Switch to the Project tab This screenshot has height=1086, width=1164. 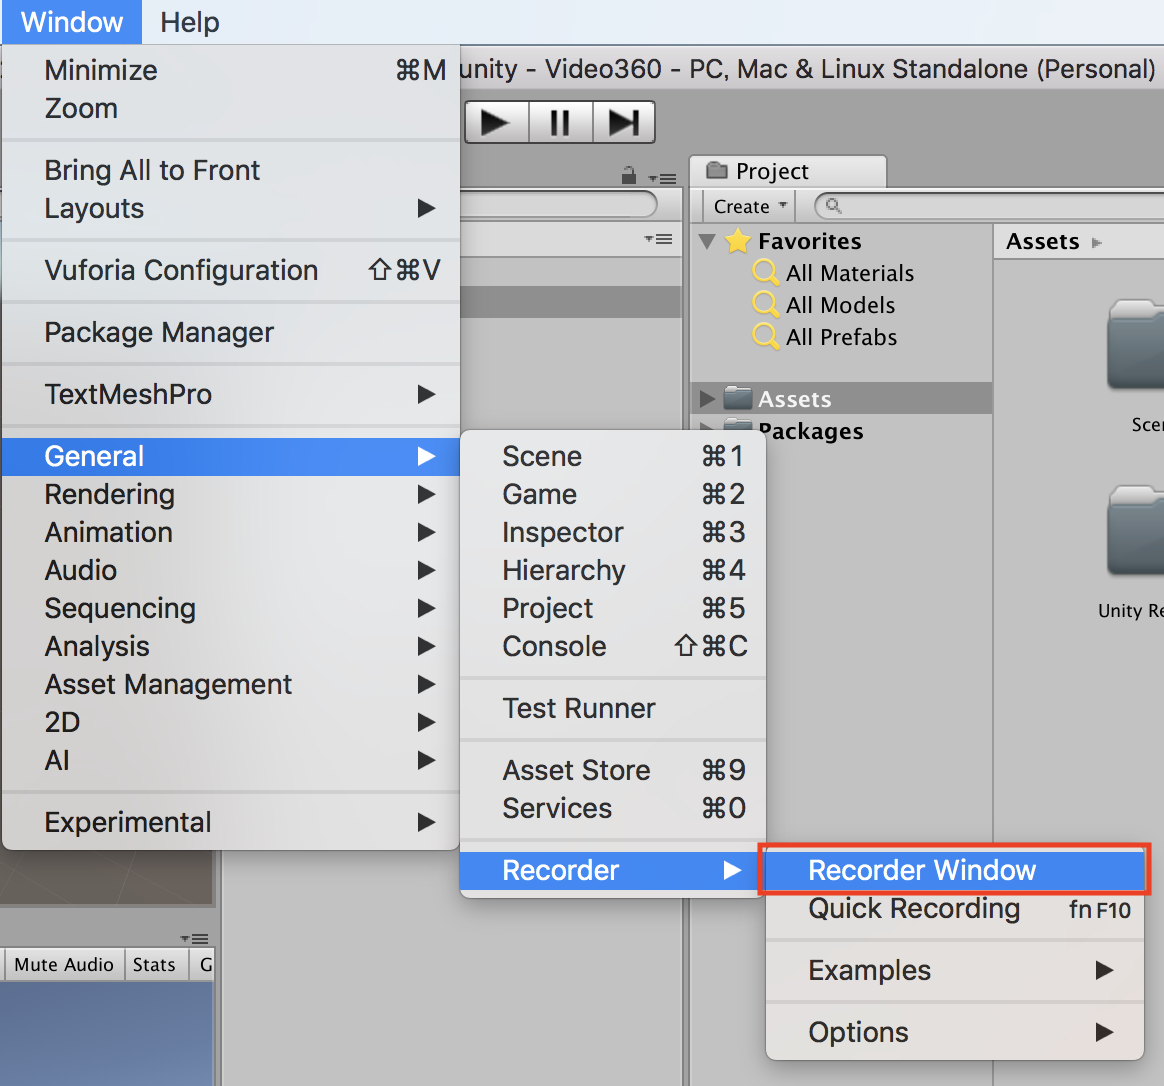(x=772, y=171)
